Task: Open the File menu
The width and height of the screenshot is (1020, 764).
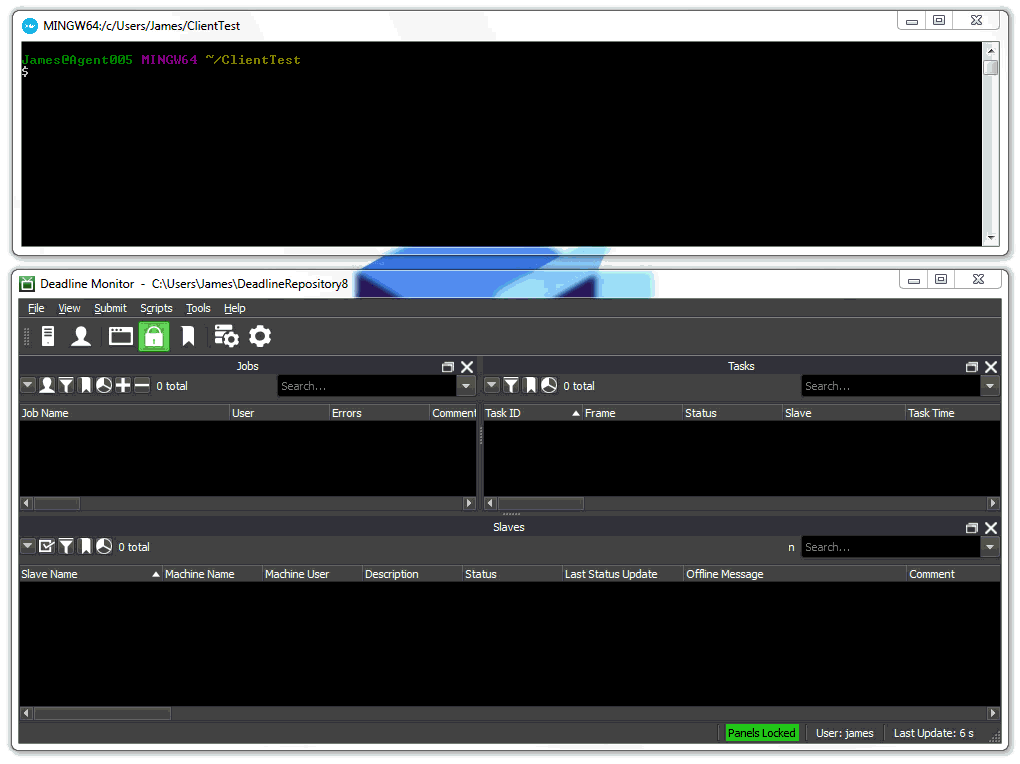Action: coord(36,308)
